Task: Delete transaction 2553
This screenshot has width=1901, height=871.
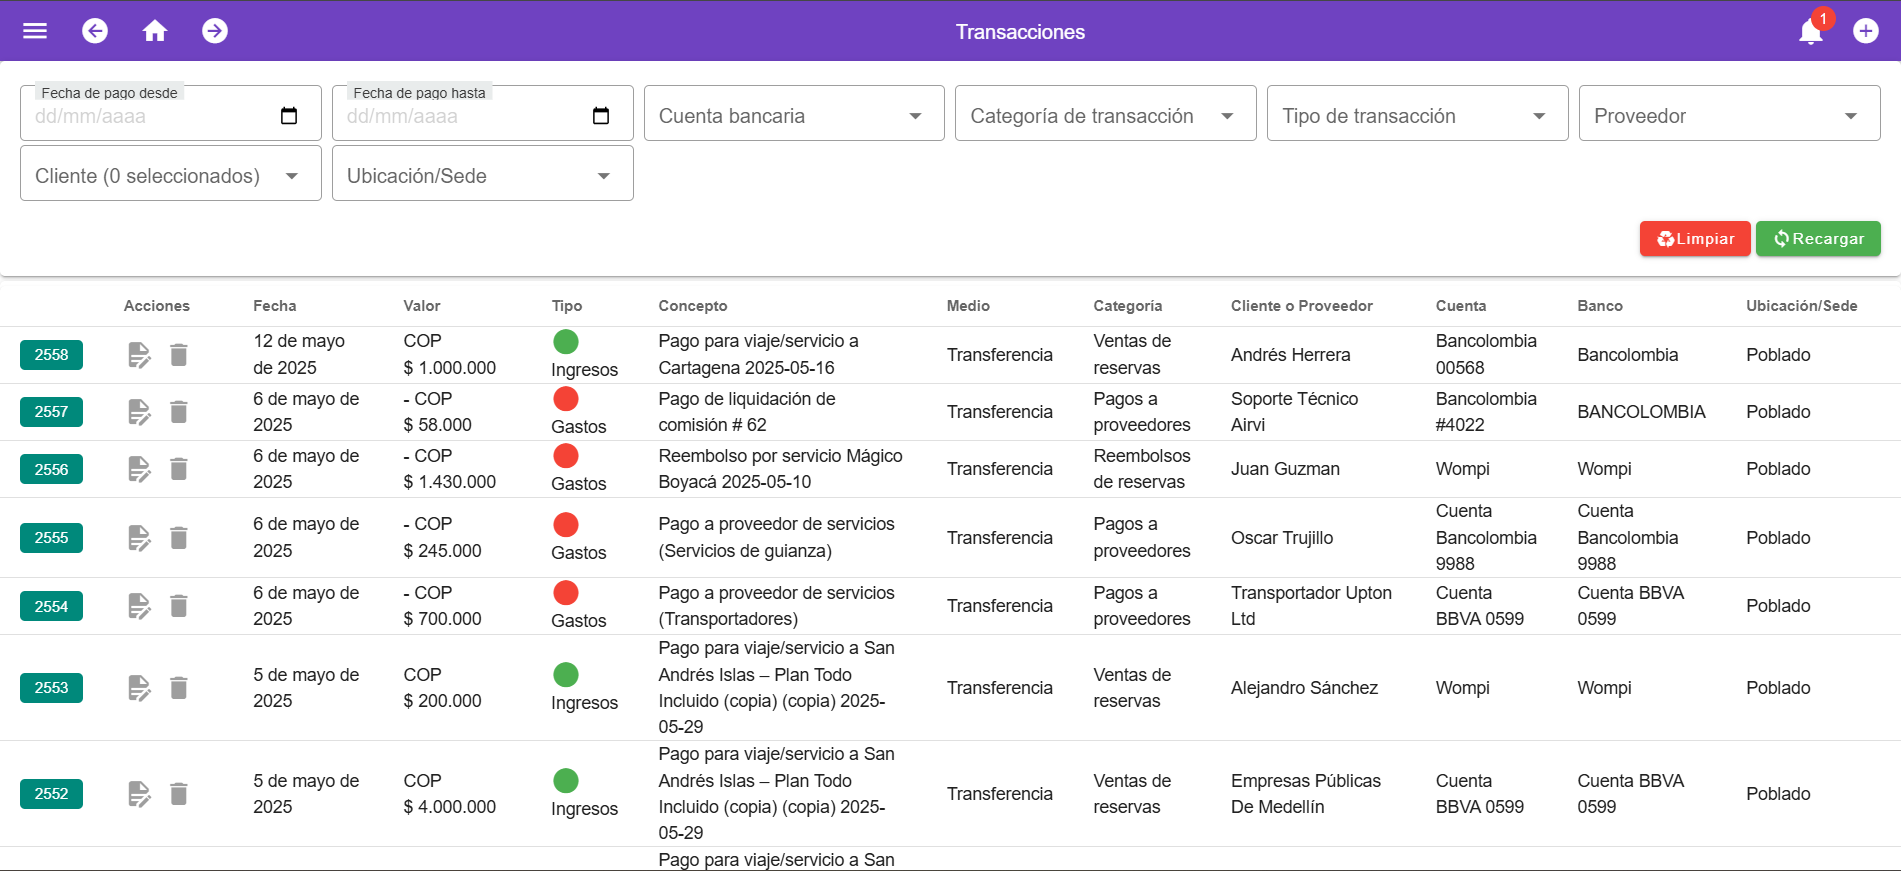Action: pos(179,688)
